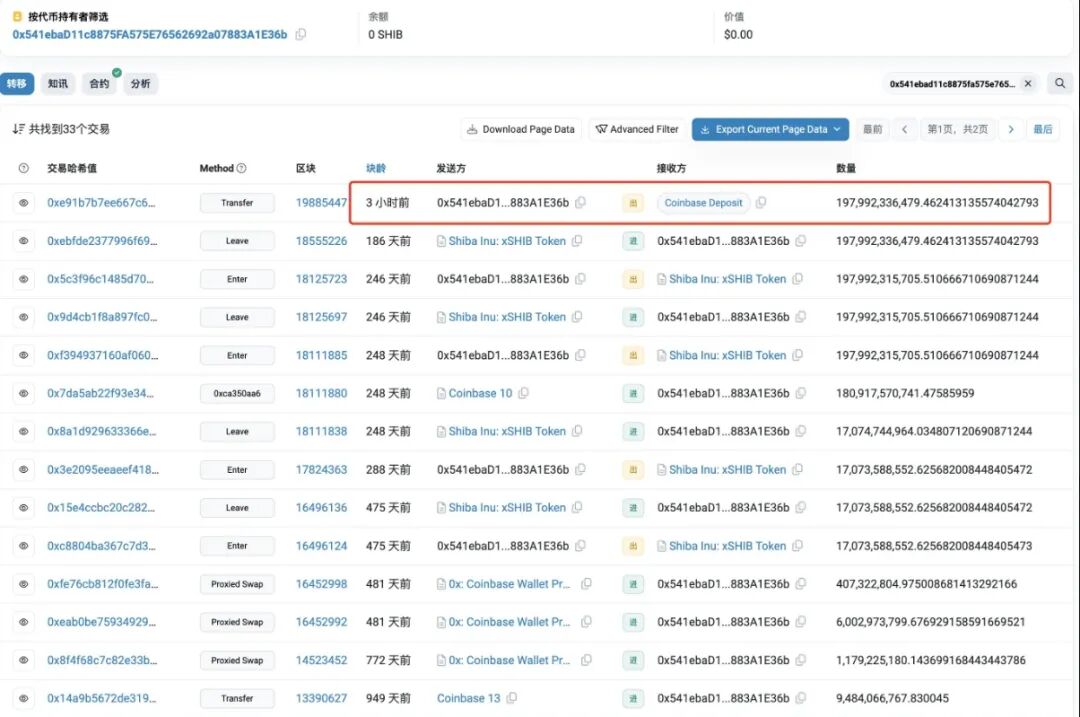Preview transaction 0x5c3f96c1485d70 eye icon
This screenshot has width=1080, height=717.
coord(23,279)
